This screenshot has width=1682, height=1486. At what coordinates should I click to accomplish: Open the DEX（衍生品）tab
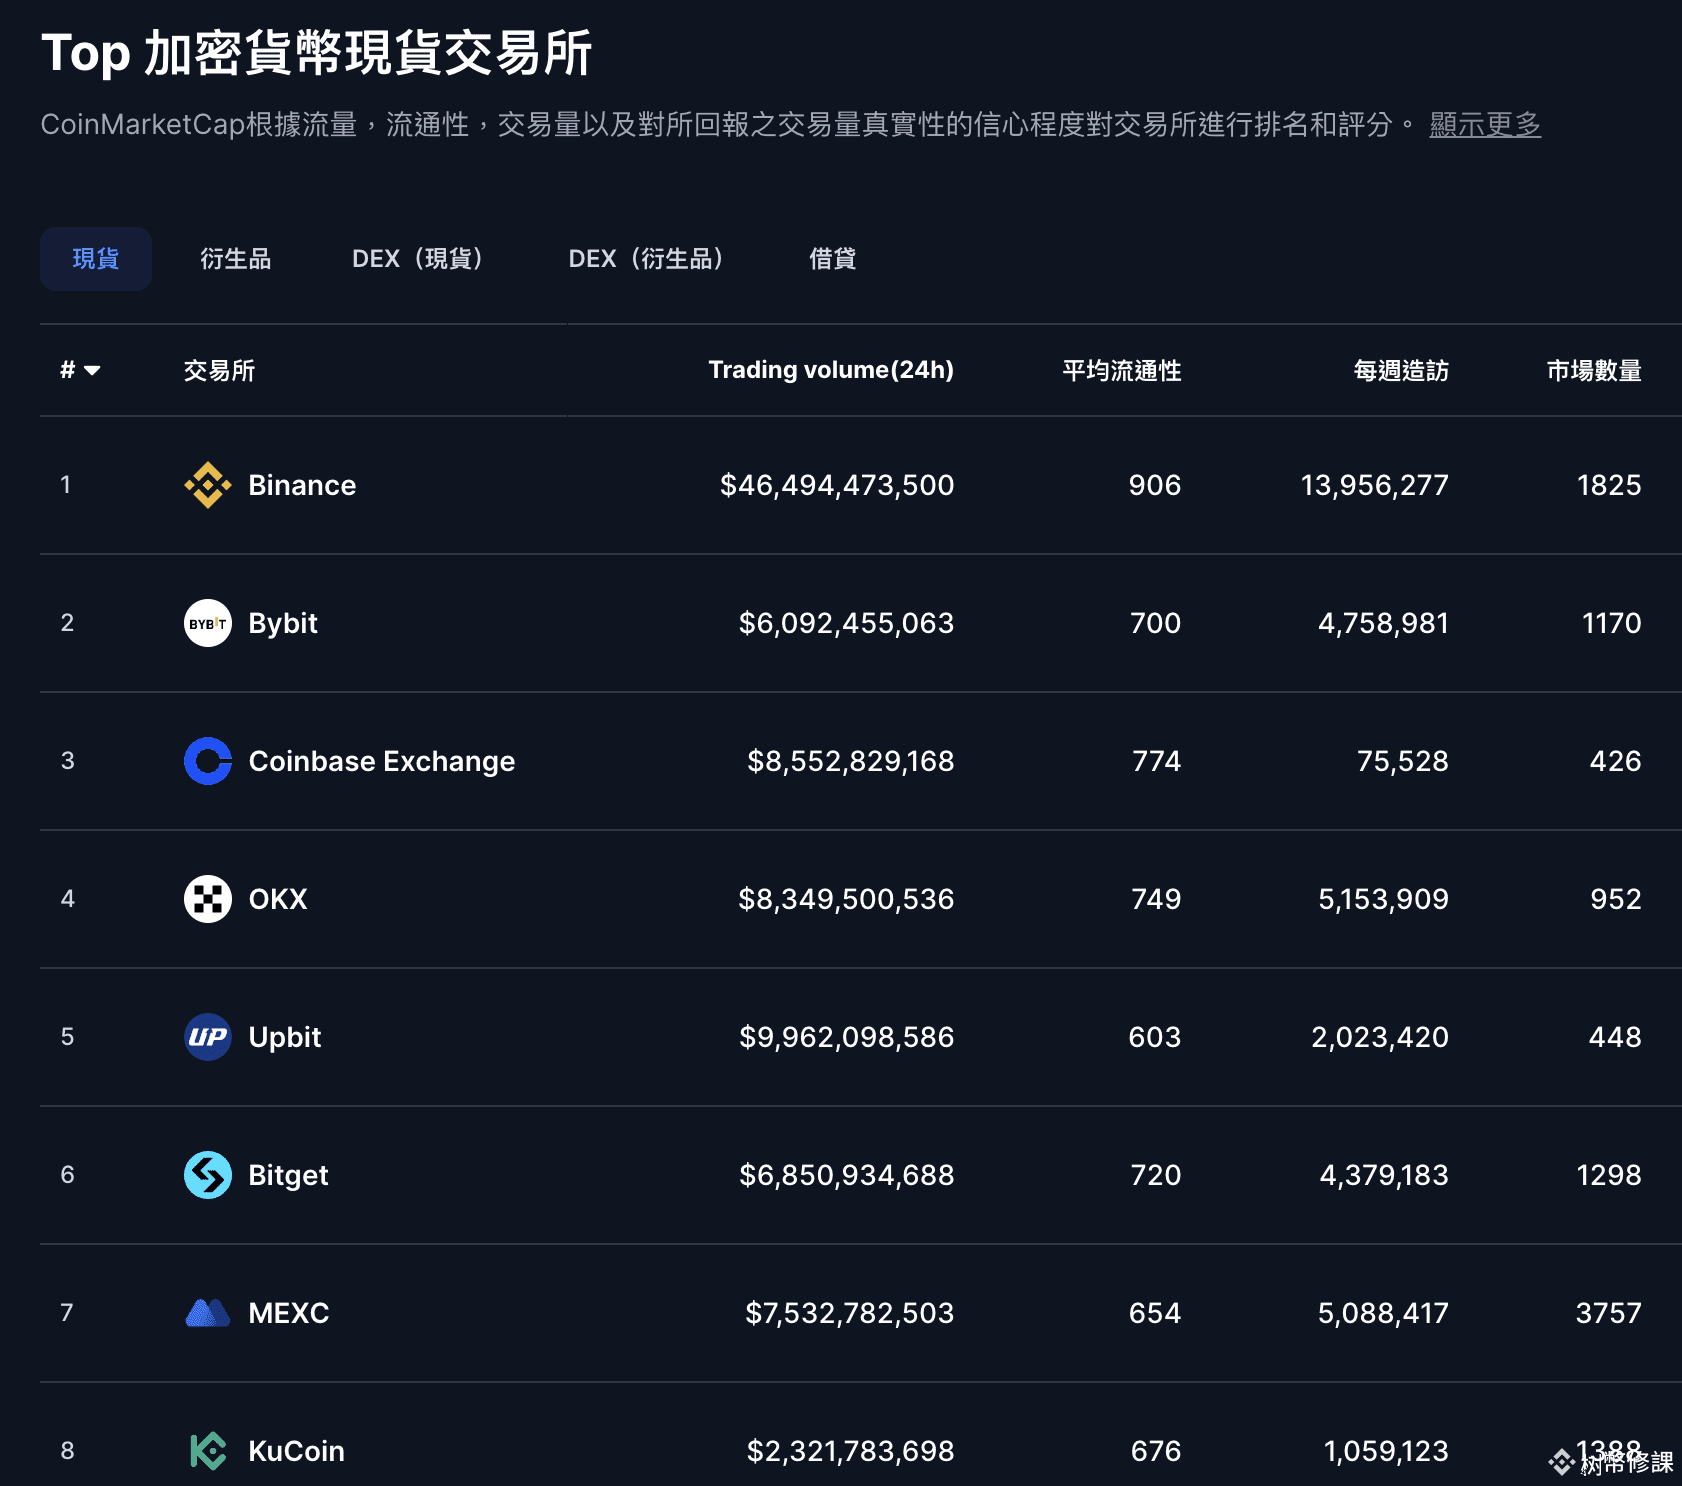[647, 259]
